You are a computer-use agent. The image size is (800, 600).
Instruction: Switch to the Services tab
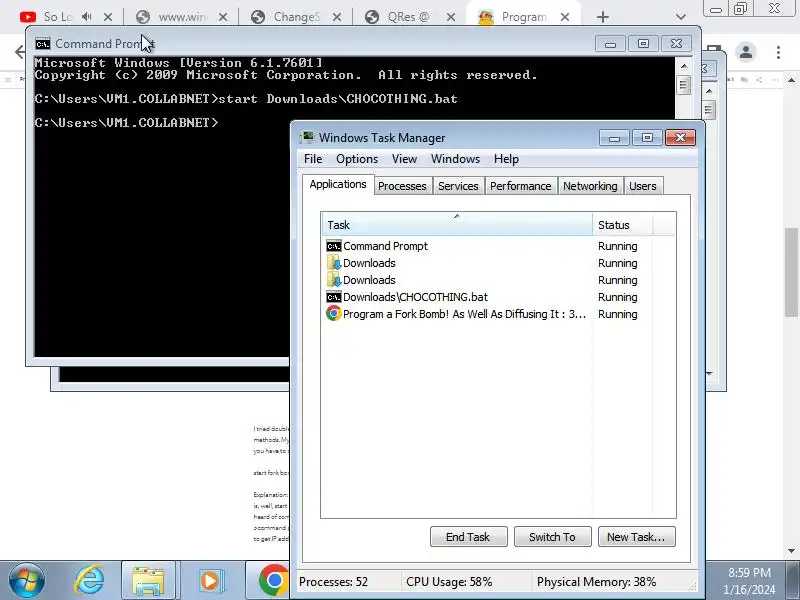click(x=458, y=186)
